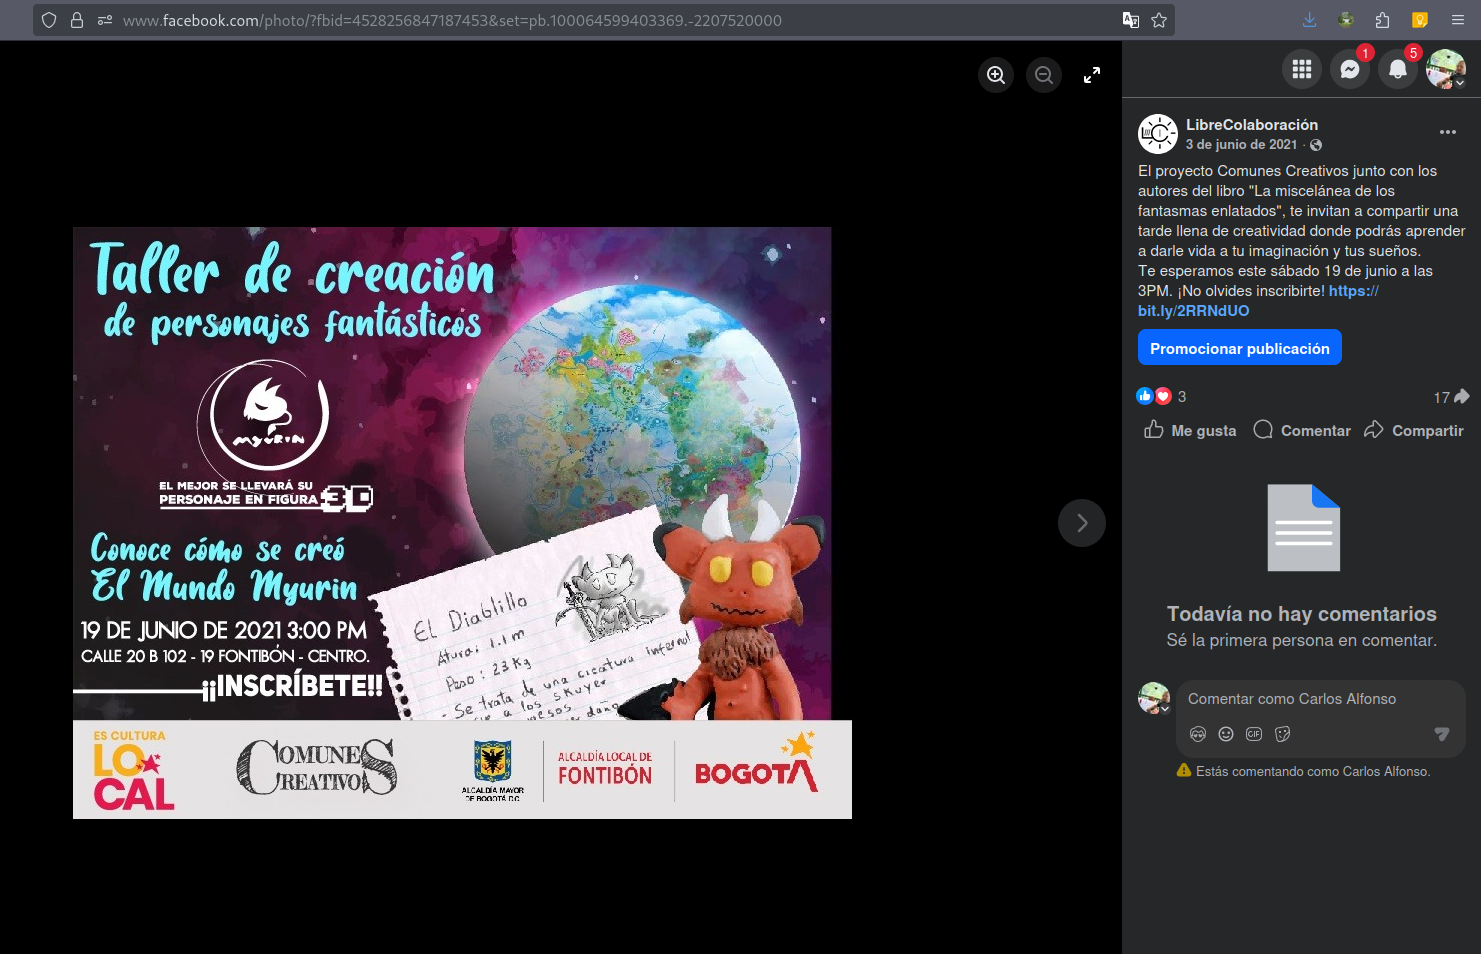Zoom out of the photo
This screenshot has width=1481, height=954.
[1044, 75]
